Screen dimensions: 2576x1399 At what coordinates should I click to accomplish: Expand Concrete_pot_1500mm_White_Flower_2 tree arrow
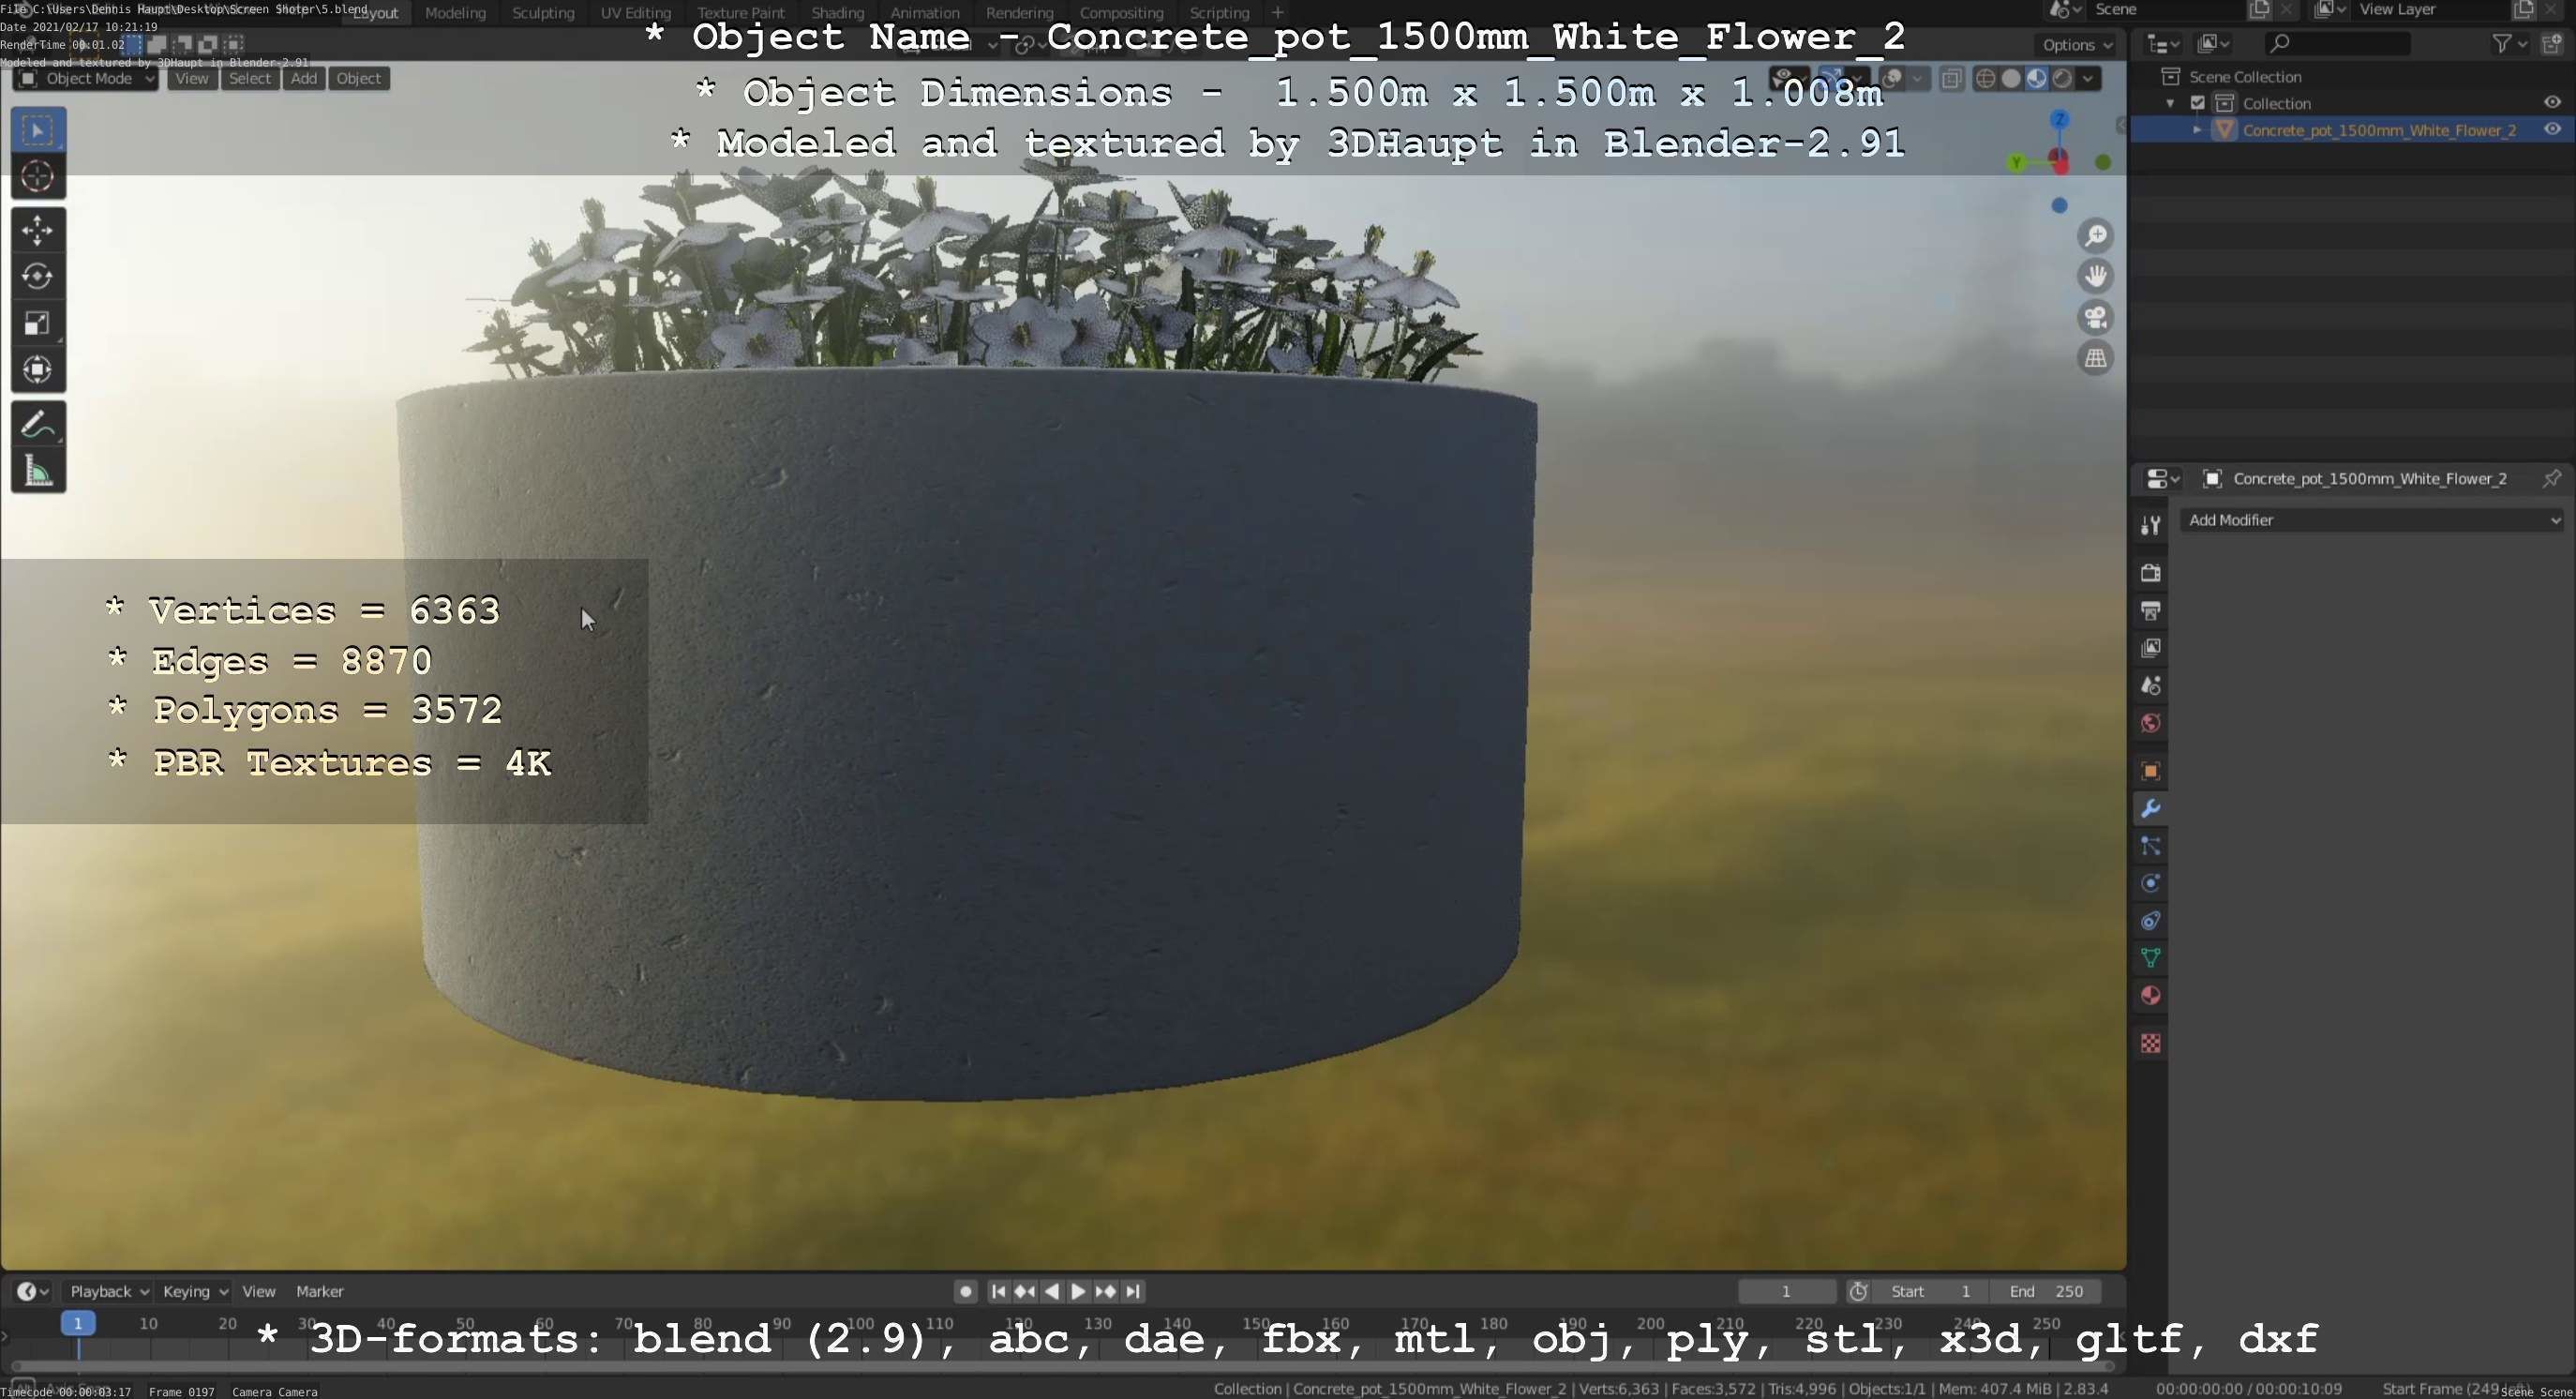(x=2197, y=130)
